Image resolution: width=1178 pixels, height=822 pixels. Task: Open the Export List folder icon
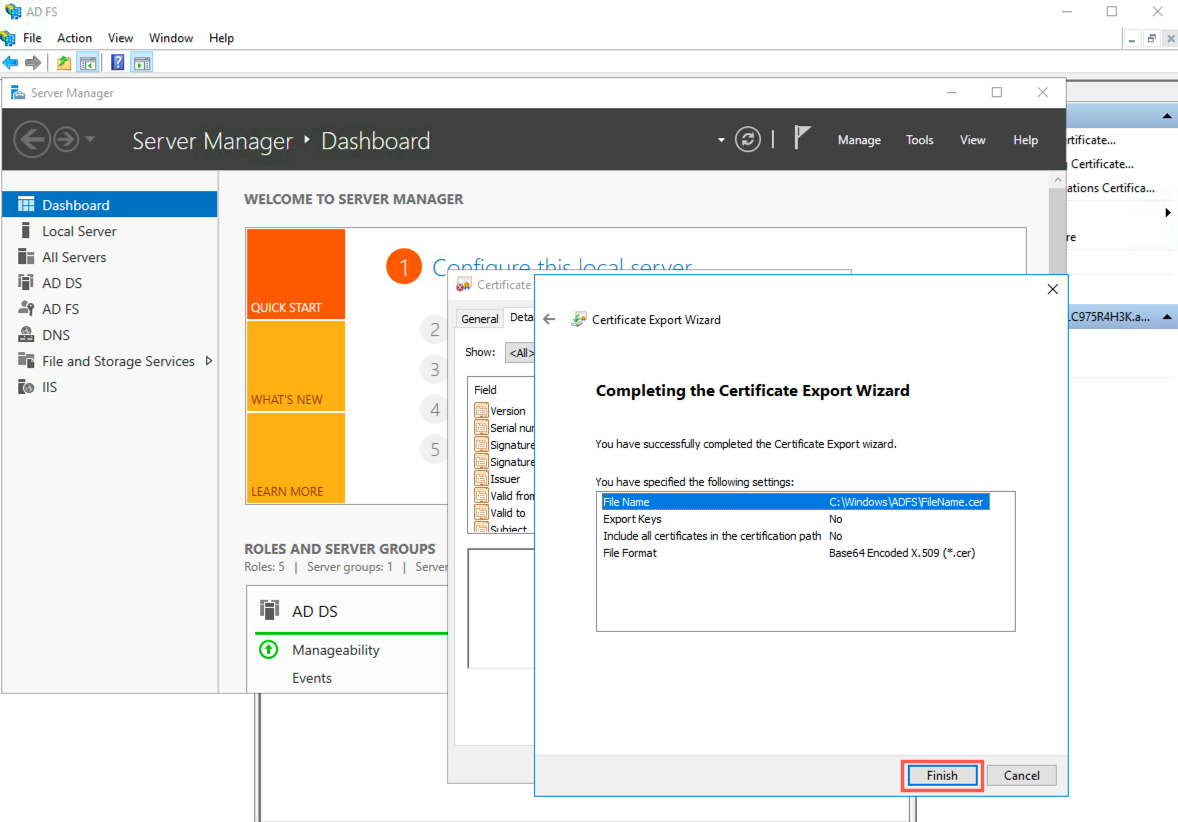click(x=62, y=61)
